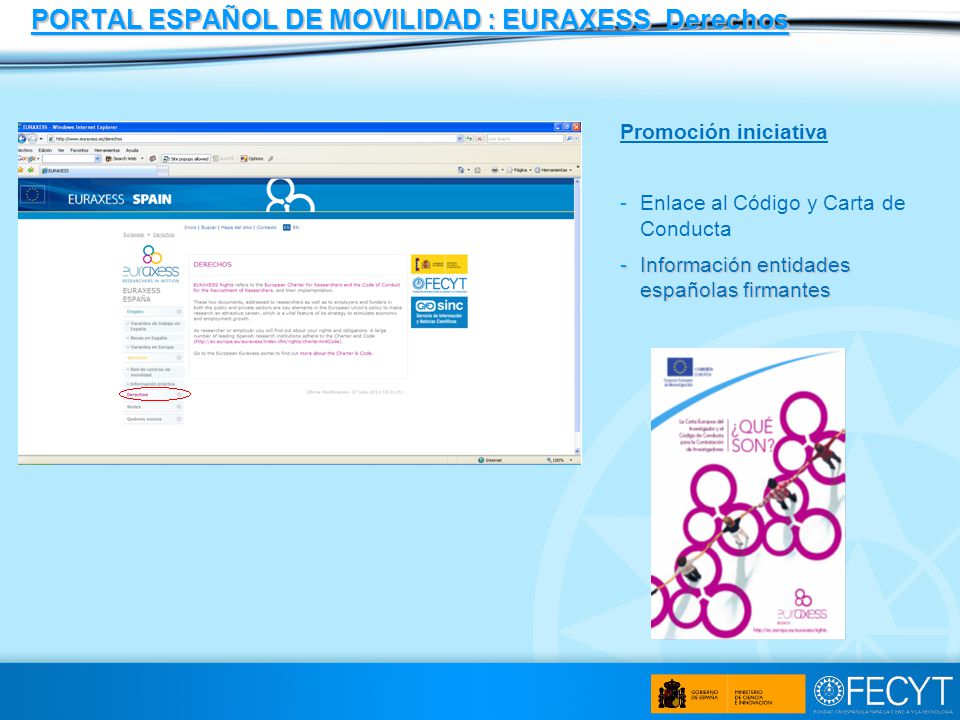The width and height of the screenshot is (960, 720).
Task: Open the 100% zoom level dropdown
Action: (560, 460)
